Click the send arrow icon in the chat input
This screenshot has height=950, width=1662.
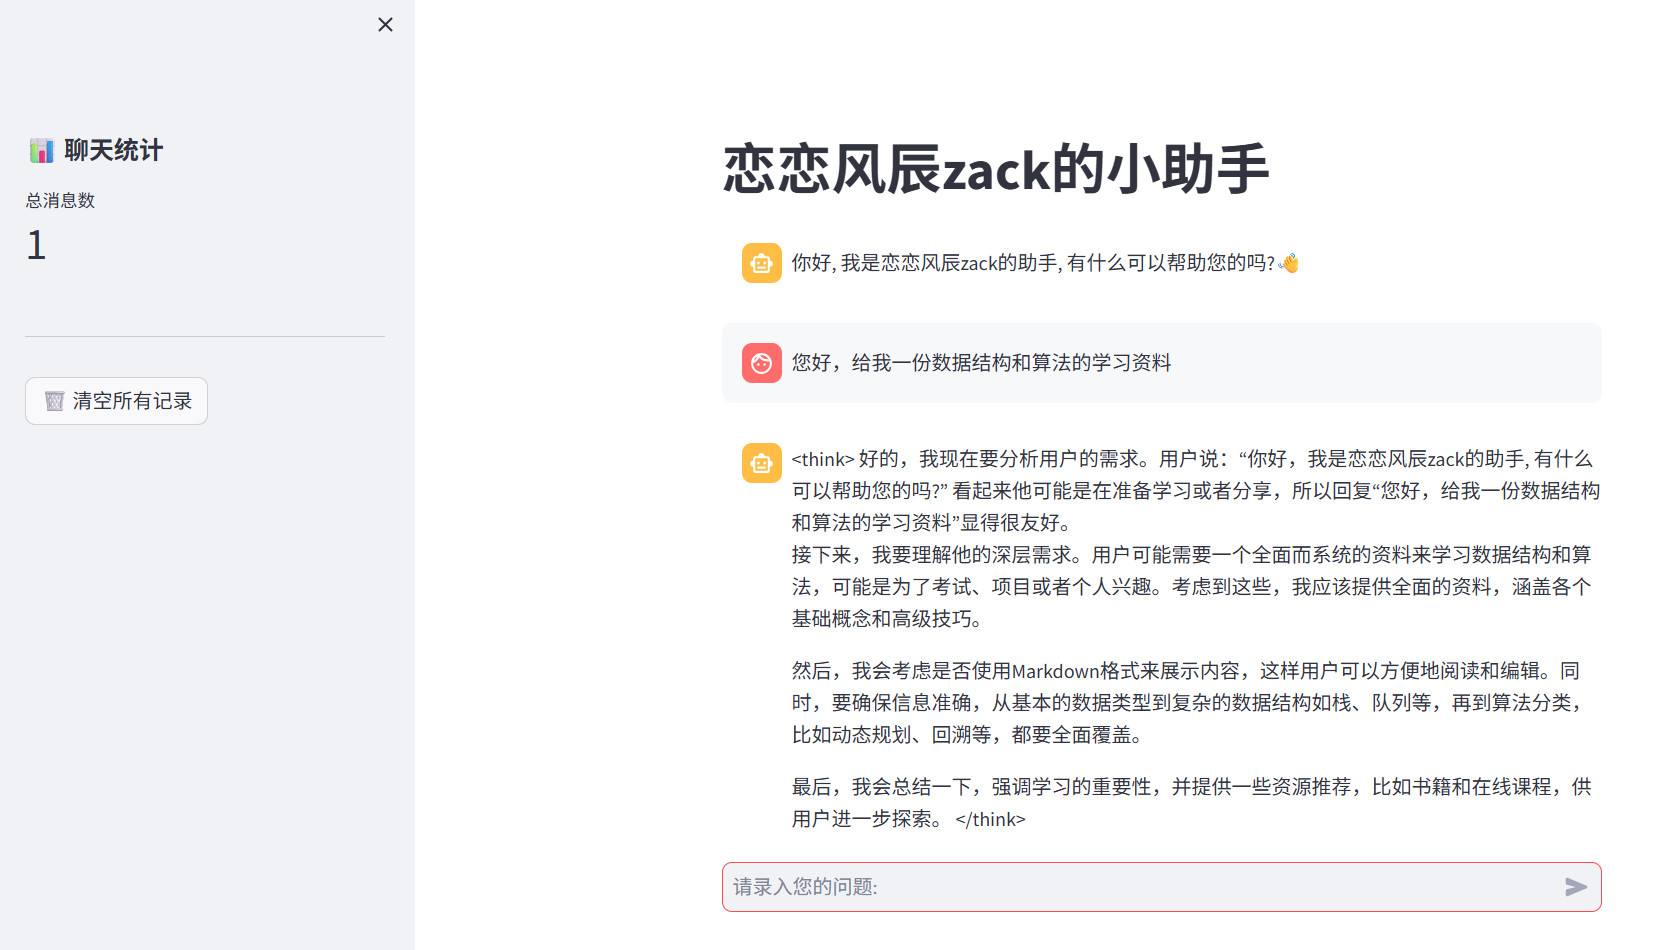tap(1576, 887)
